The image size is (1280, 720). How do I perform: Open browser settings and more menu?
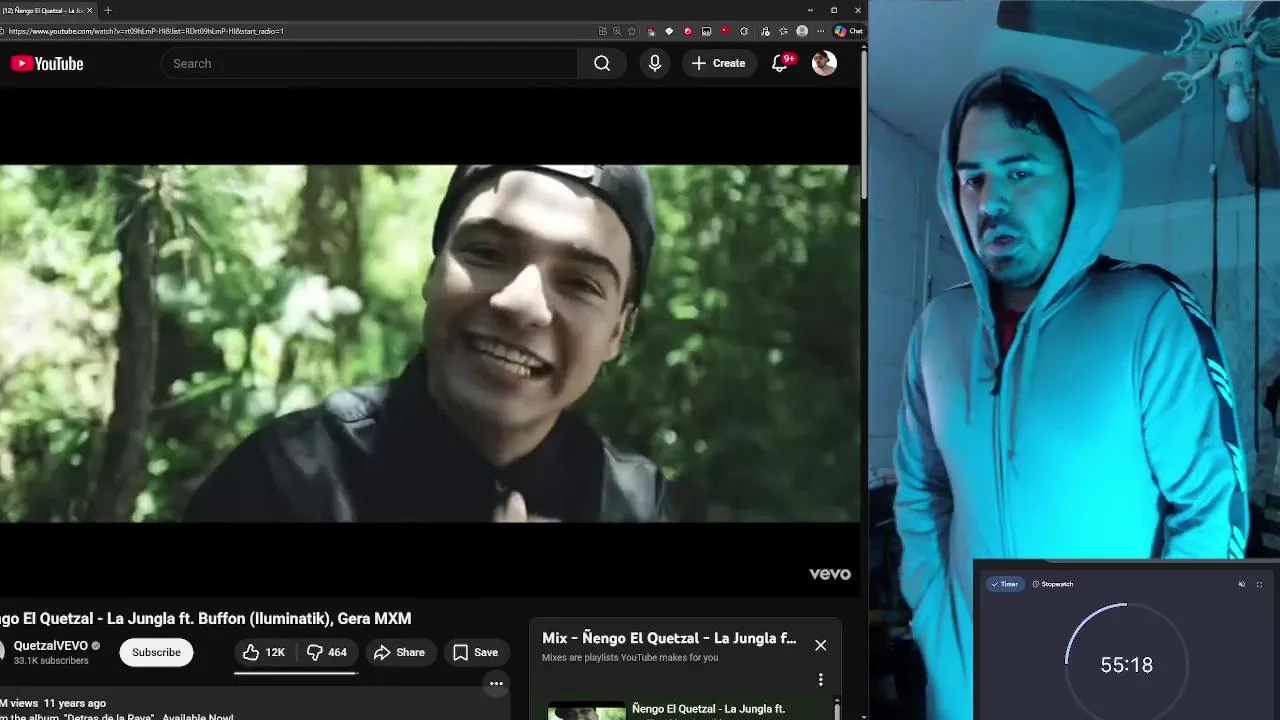[x=821, y=31]
